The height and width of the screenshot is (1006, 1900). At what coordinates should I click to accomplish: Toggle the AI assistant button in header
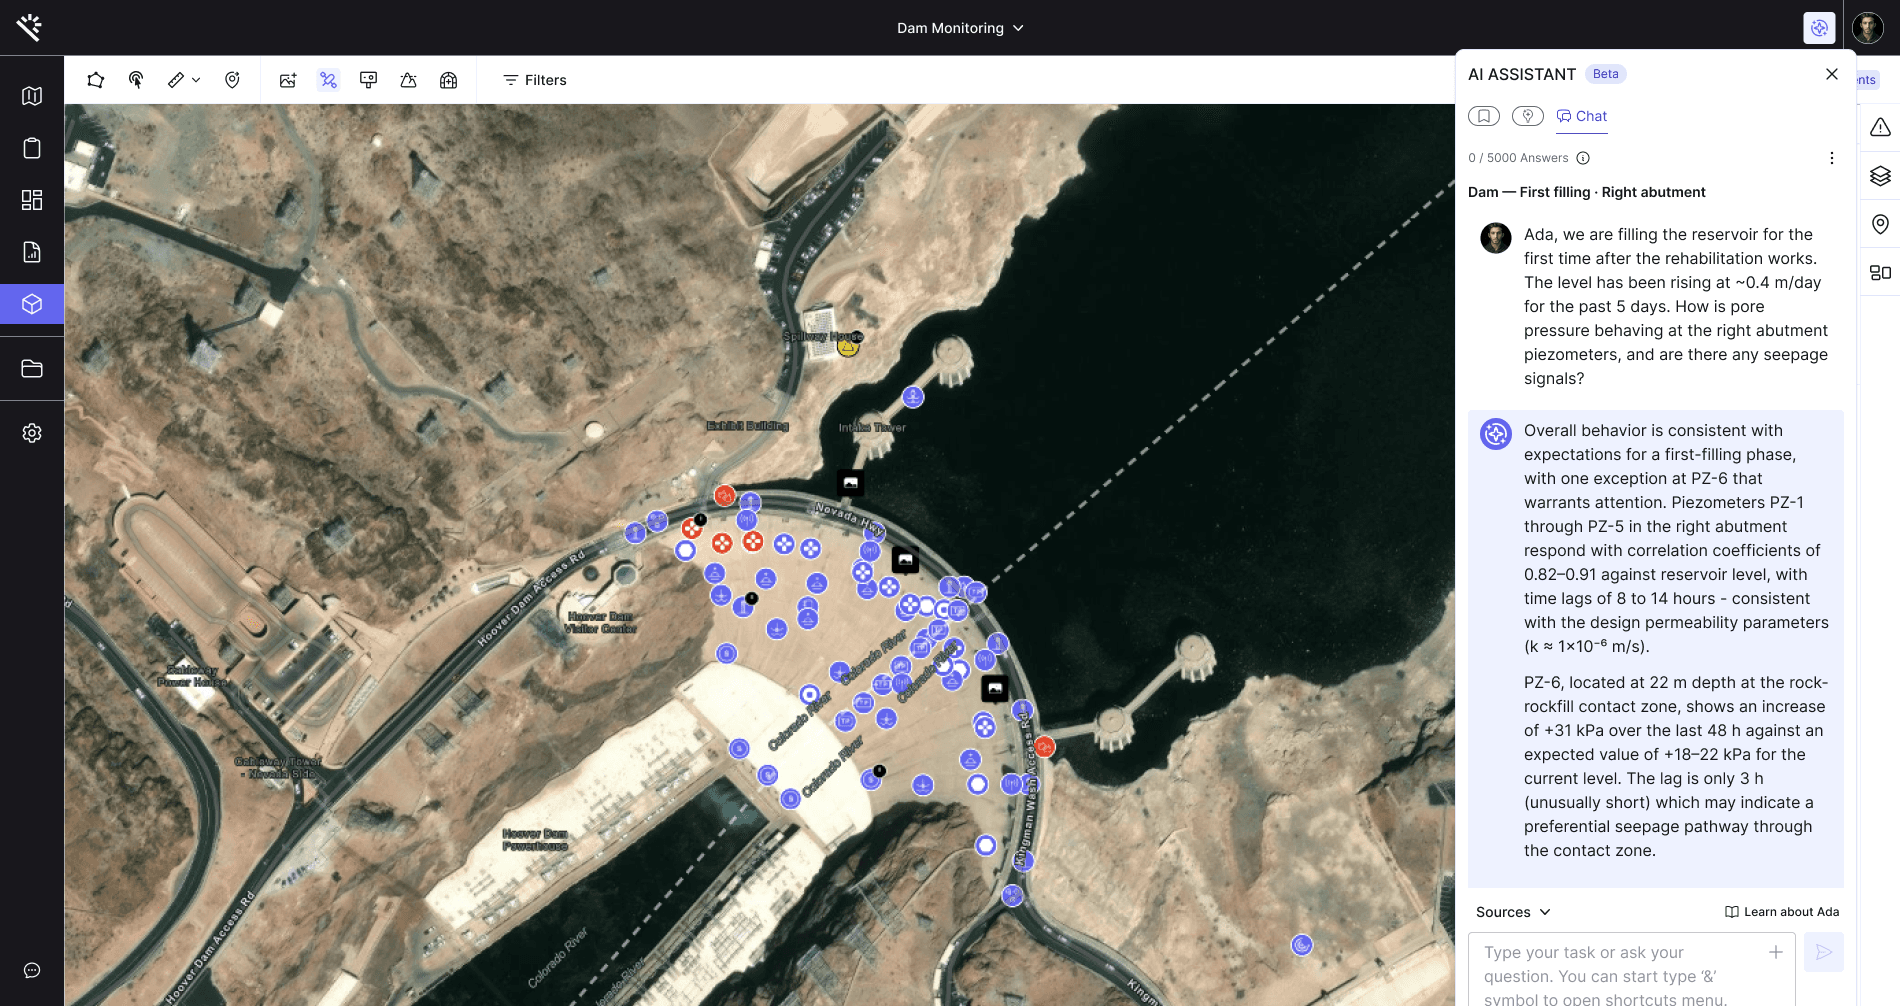[1819, 28]
